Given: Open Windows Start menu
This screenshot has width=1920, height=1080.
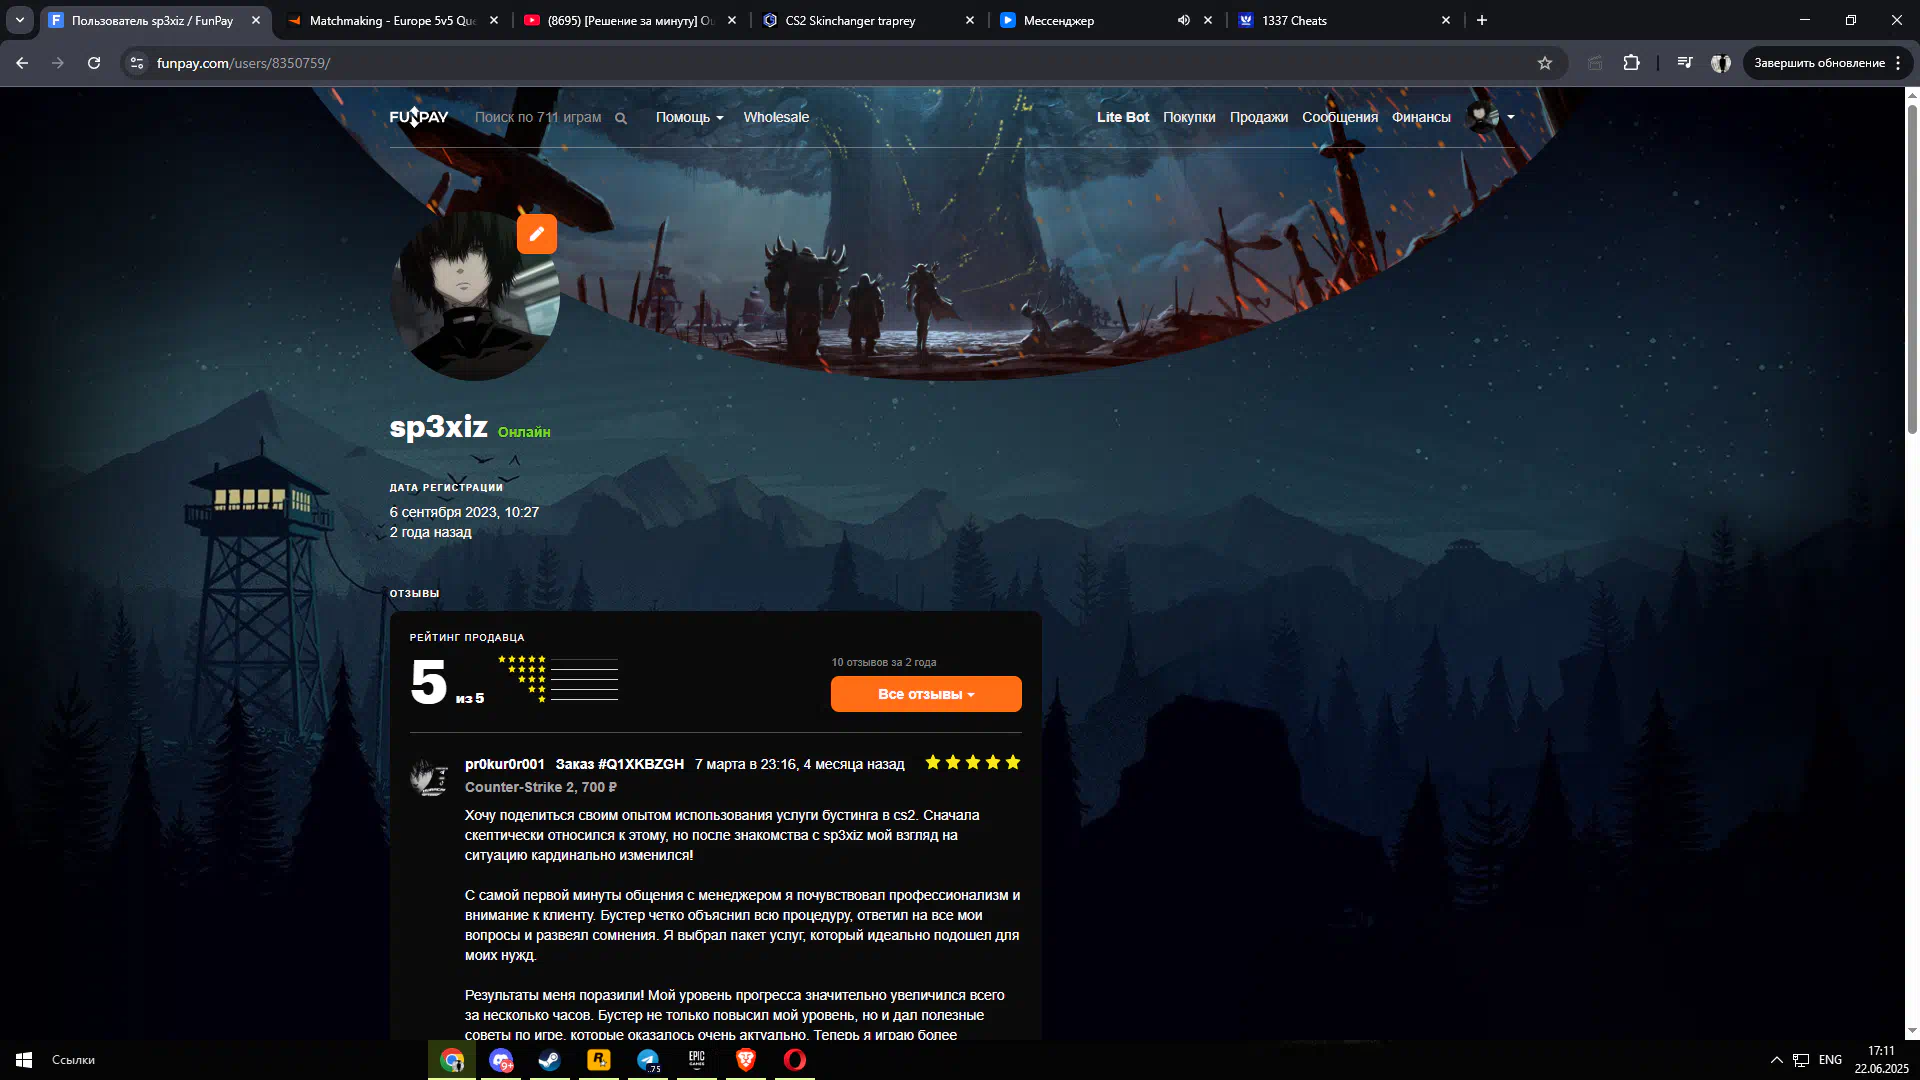Looking at the screenshot, I should 24,1060.
